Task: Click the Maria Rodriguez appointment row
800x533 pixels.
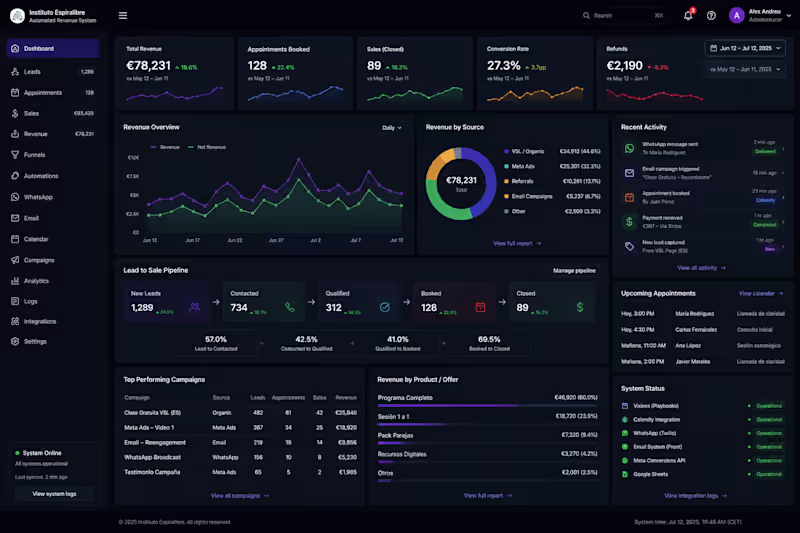Action: (x=703, y=314)
